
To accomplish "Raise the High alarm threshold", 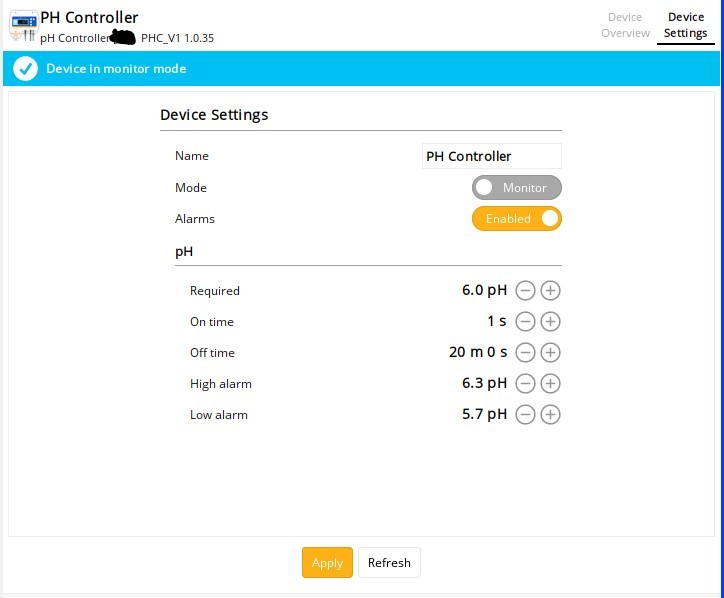I will (550, 384).
